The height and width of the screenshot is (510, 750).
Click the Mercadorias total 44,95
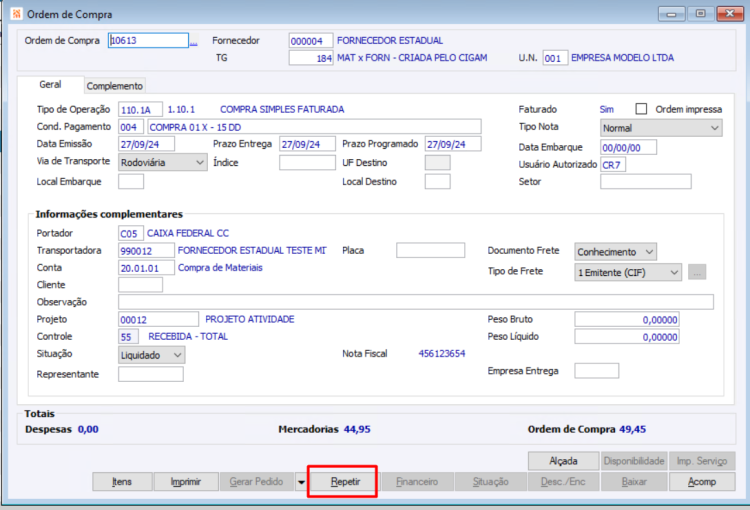(x=357, y=429)
